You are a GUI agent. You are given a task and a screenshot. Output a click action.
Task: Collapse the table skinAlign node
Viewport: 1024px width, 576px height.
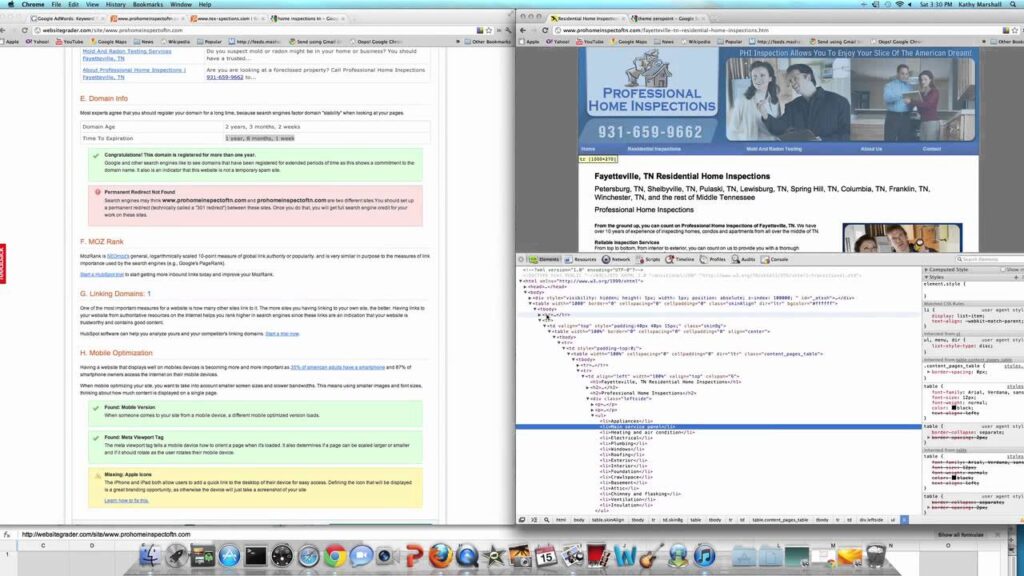[x=530, y=304]
